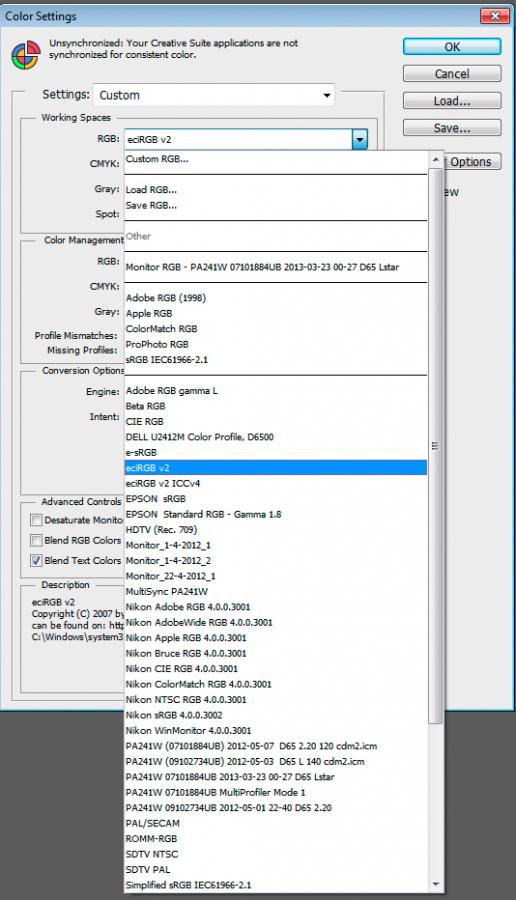The image size is (516, 900).
Task: Uncheck Blend Text Colors checkbox
Action: coord(36,560)
